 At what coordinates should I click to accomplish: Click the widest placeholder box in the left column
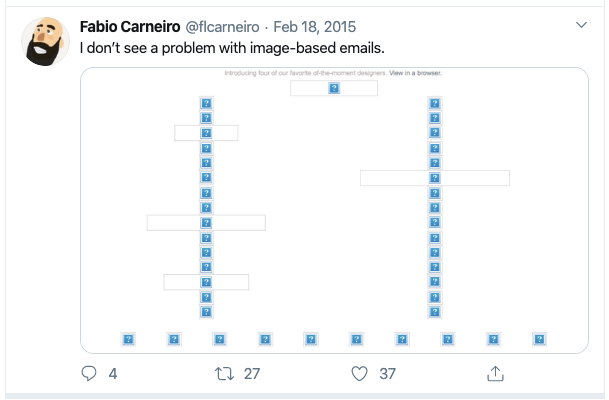click(206, 223)
